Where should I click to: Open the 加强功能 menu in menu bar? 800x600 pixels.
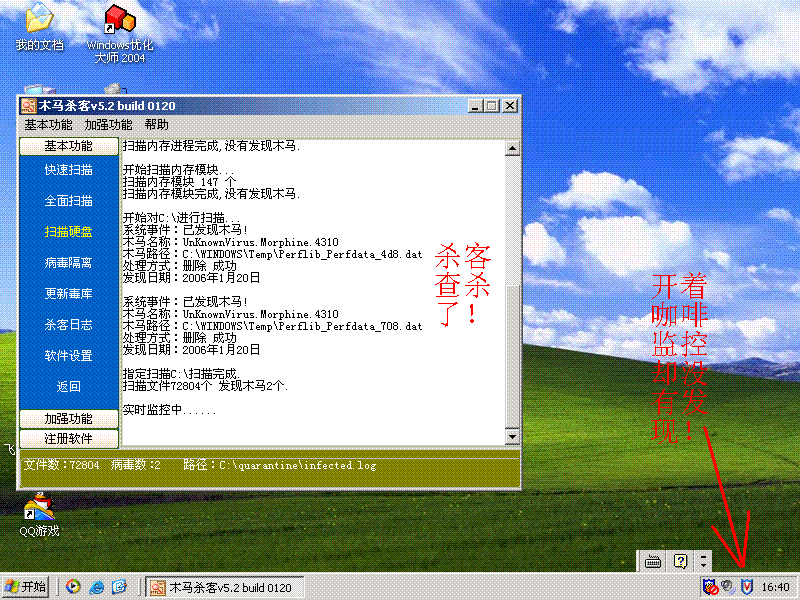point(108,124)
